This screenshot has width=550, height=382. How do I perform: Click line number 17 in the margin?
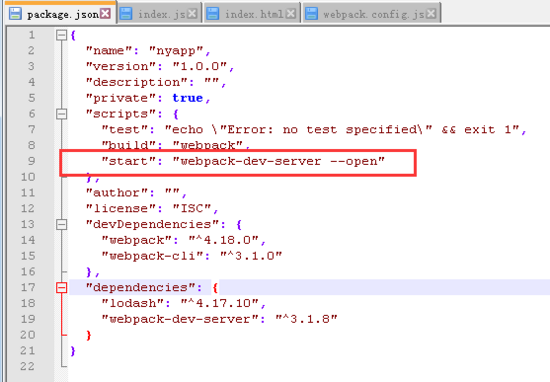28,287
